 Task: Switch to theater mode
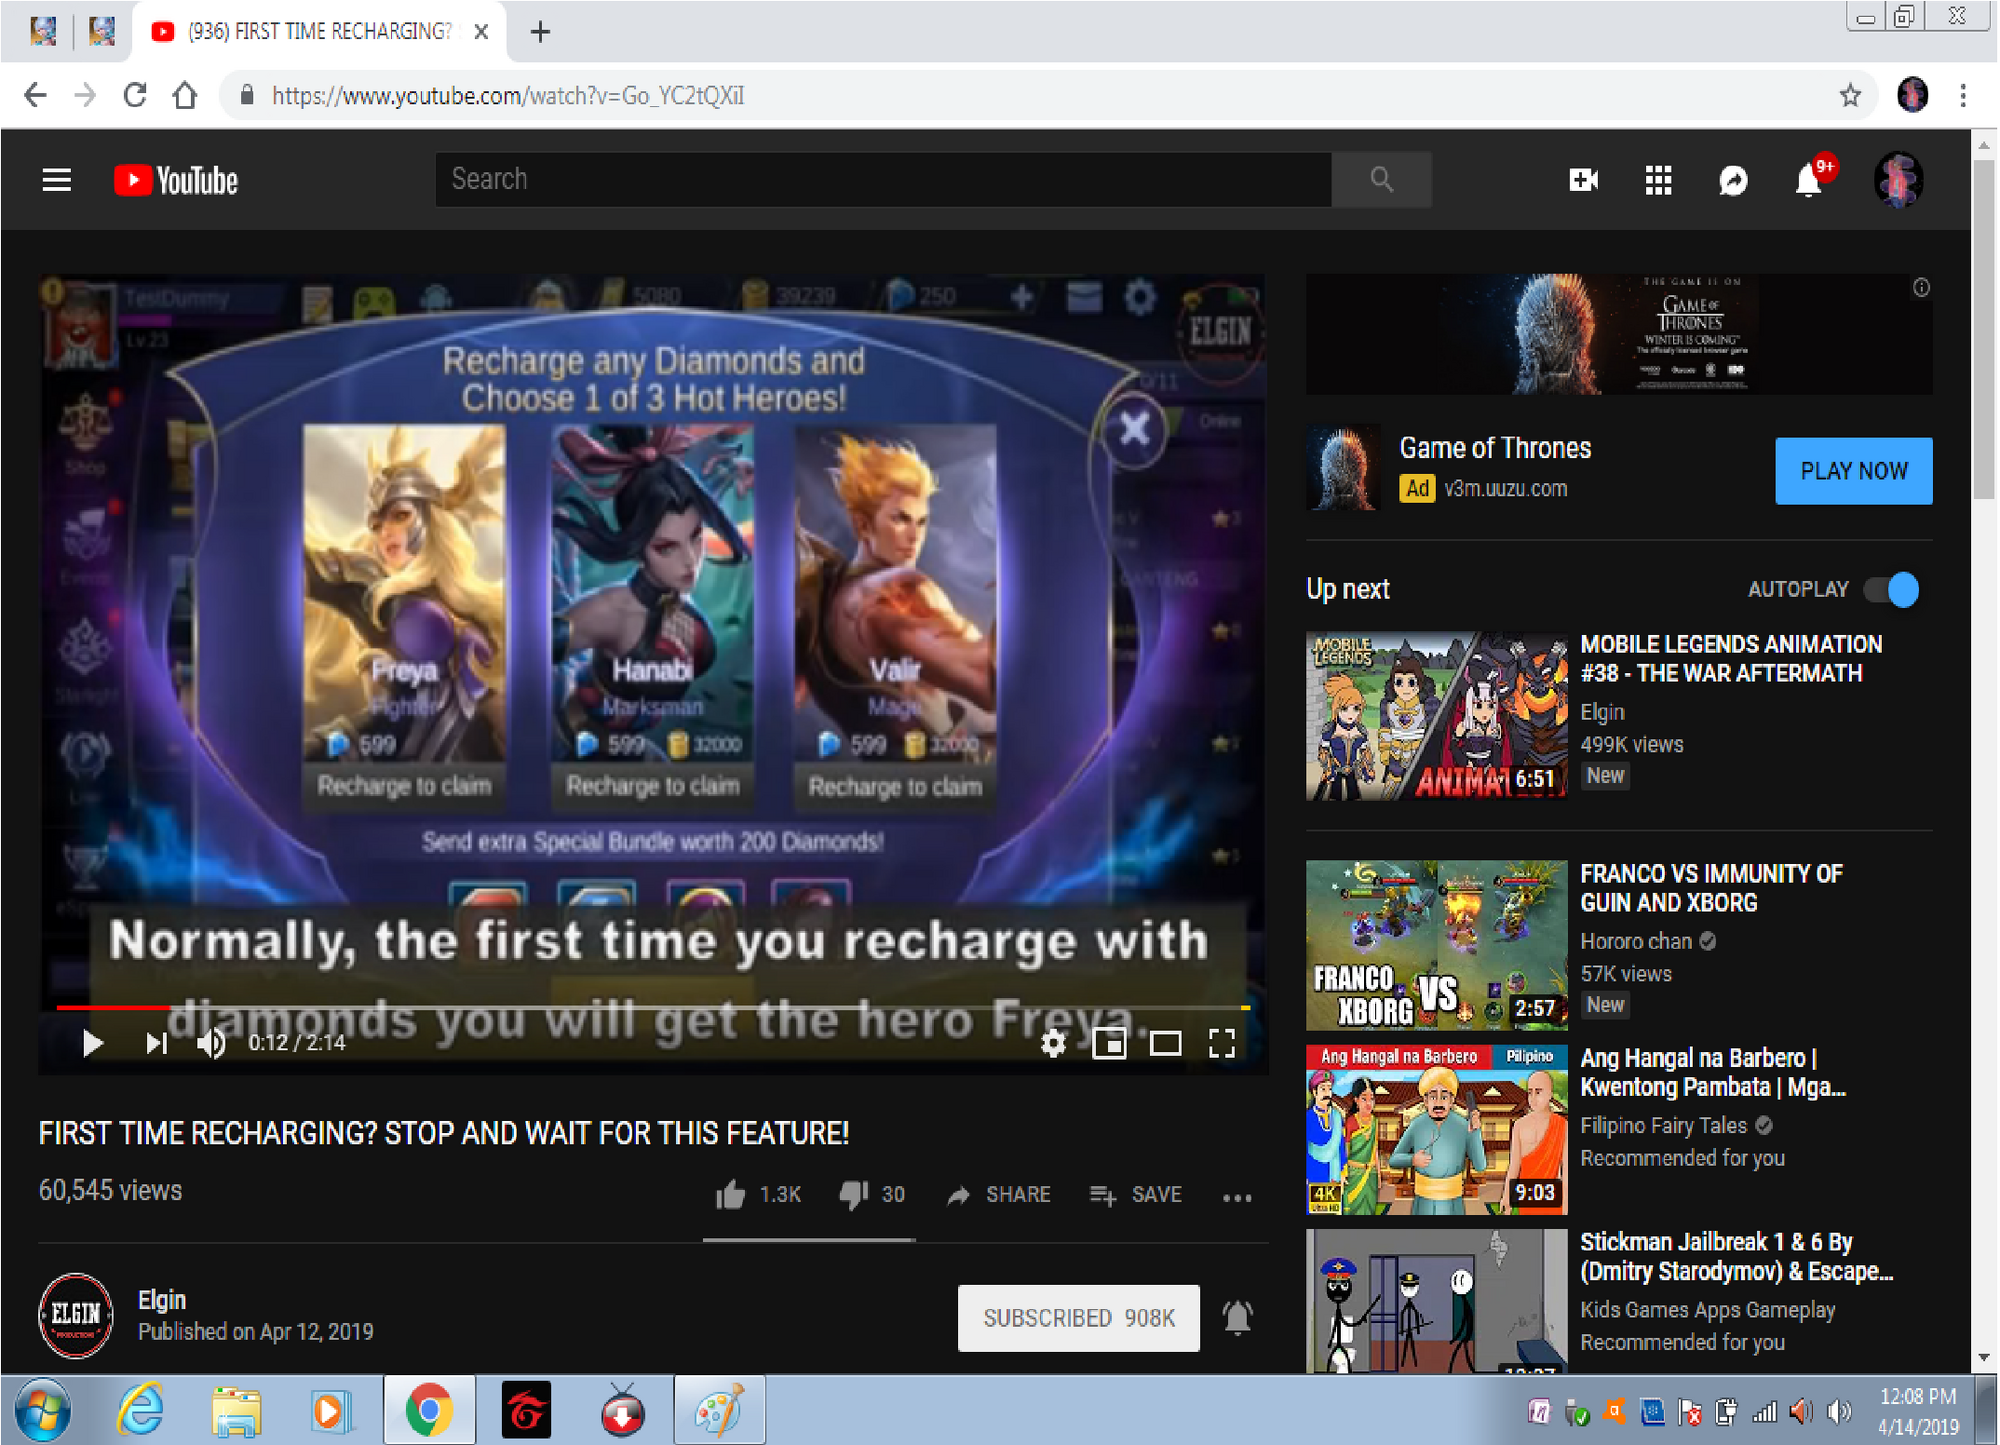[x=1165, y=1043]
